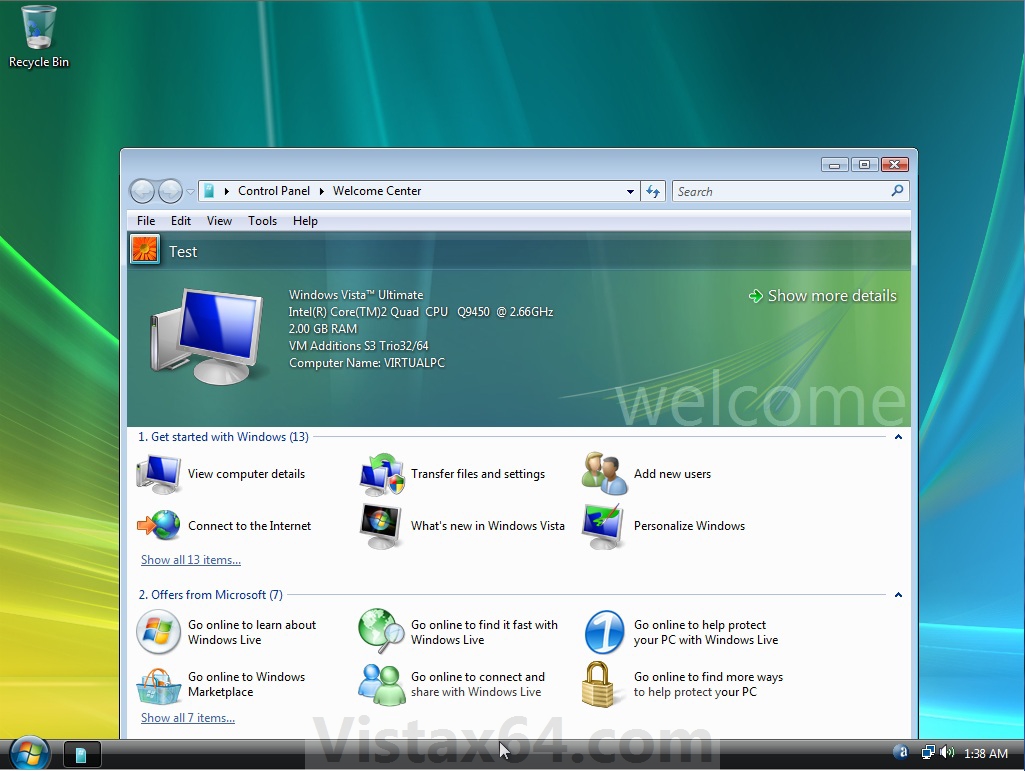Click Show all 7 items link
Viewport: 1025px width, 771px height.
188,717
